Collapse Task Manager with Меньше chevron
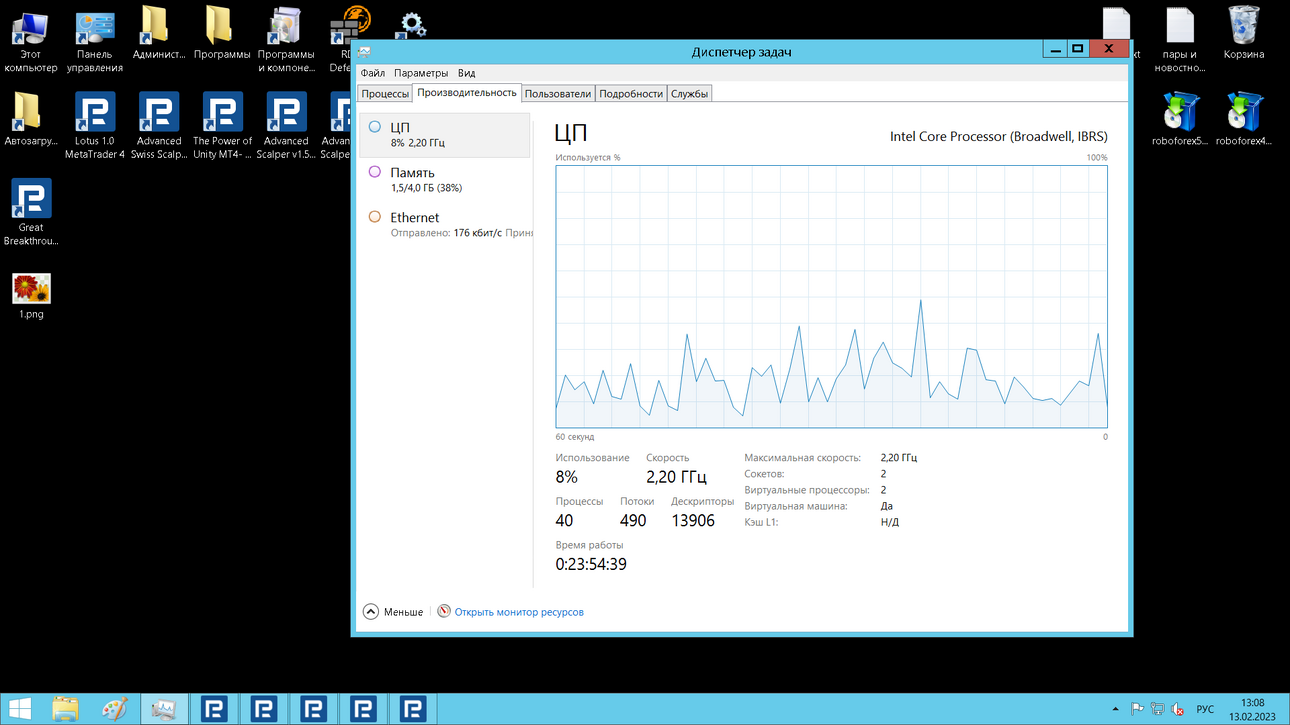This screenshot has height=725, width=1290. tap(393, 612)
